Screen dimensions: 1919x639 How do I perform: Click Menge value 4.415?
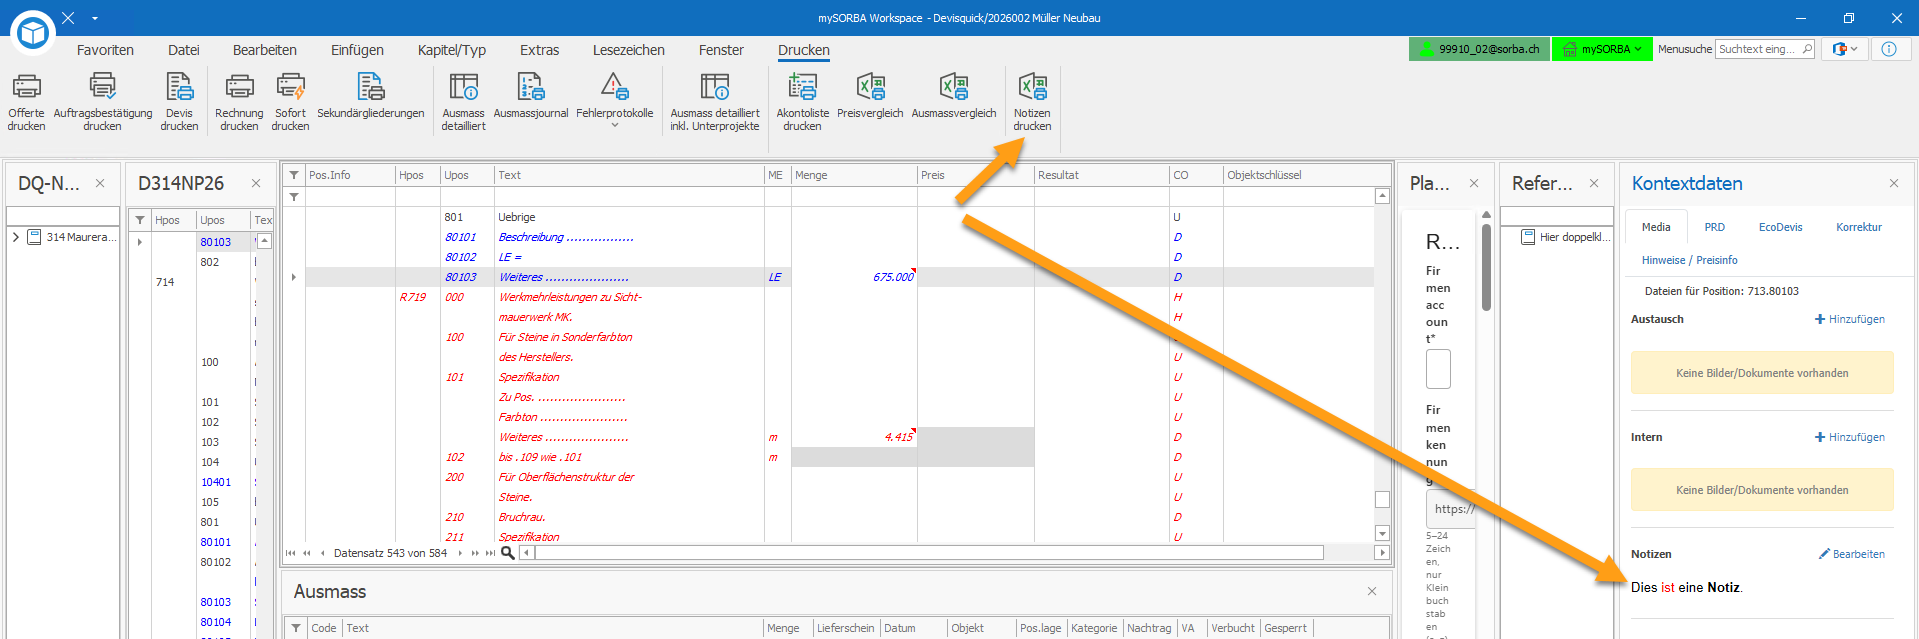point(899,437)
